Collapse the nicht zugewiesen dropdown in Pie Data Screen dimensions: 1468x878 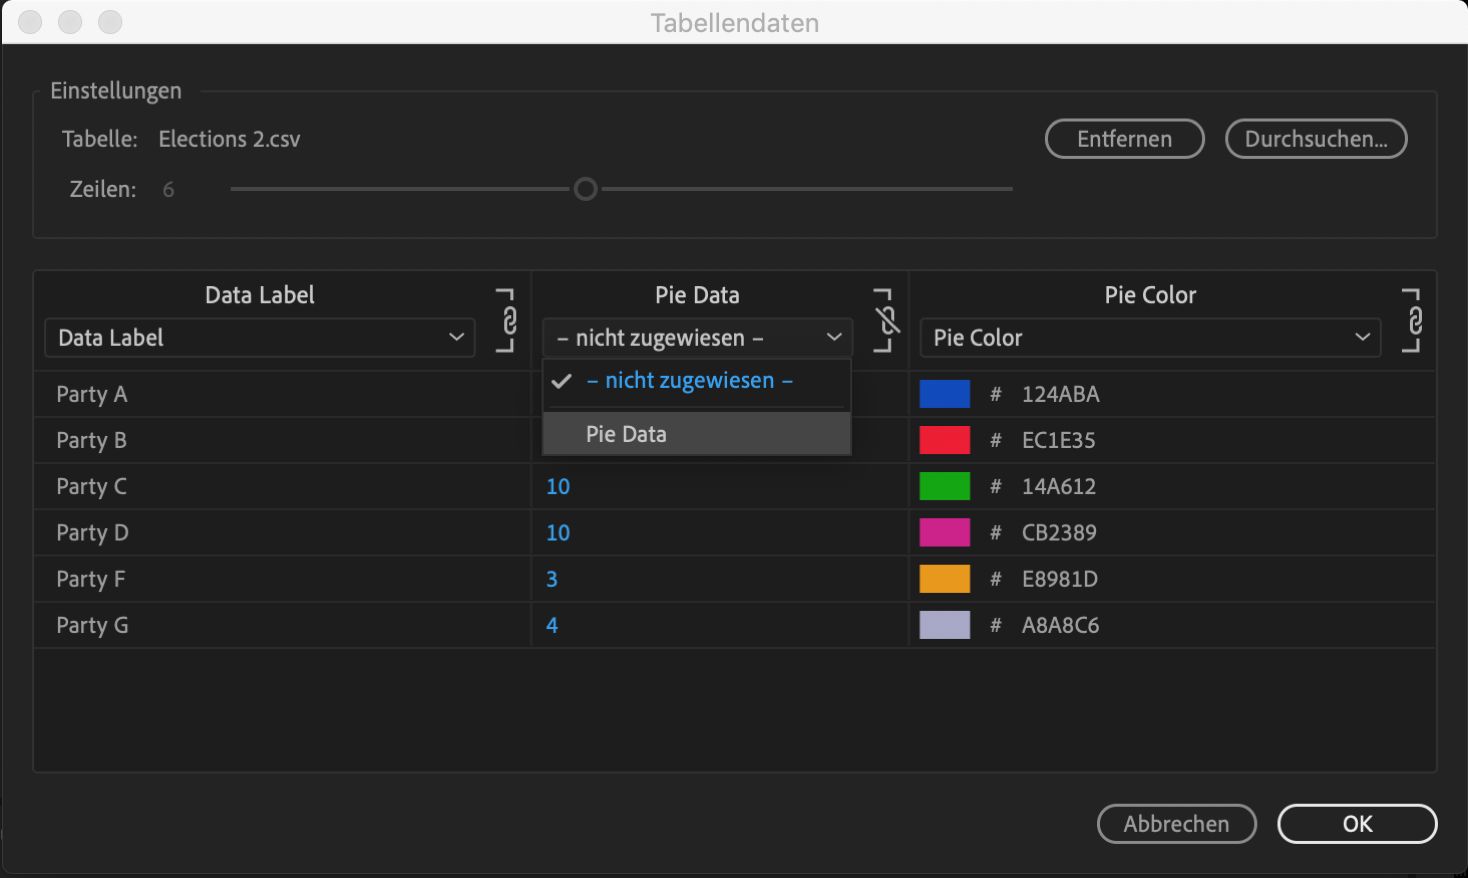point(697,338)
